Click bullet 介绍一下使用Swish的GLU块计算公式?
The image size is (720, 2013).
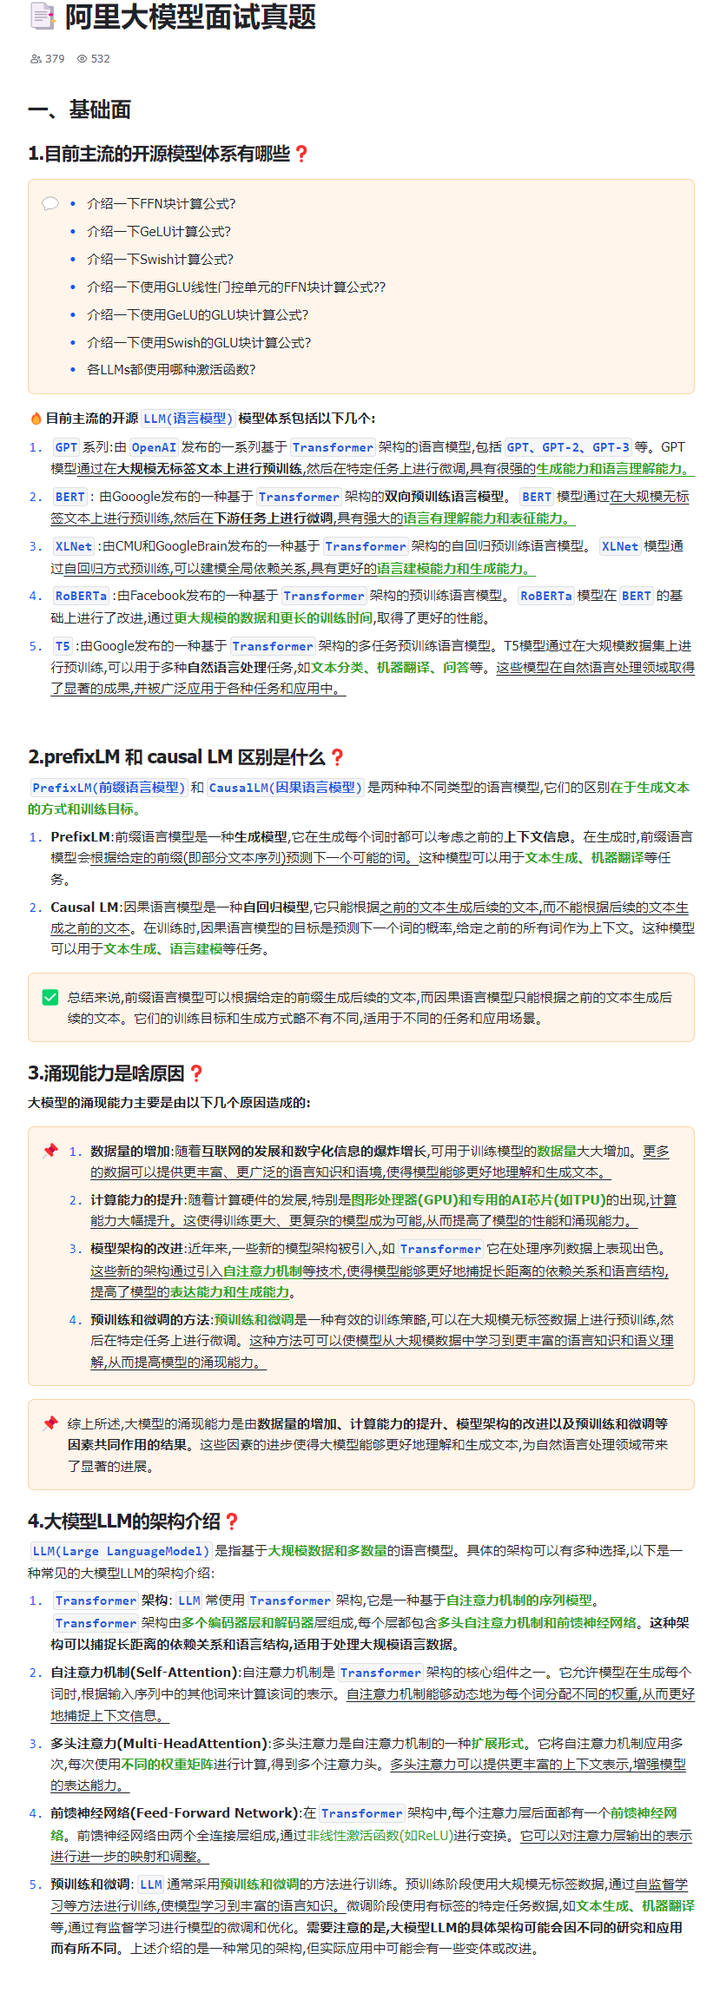point(199,343)
